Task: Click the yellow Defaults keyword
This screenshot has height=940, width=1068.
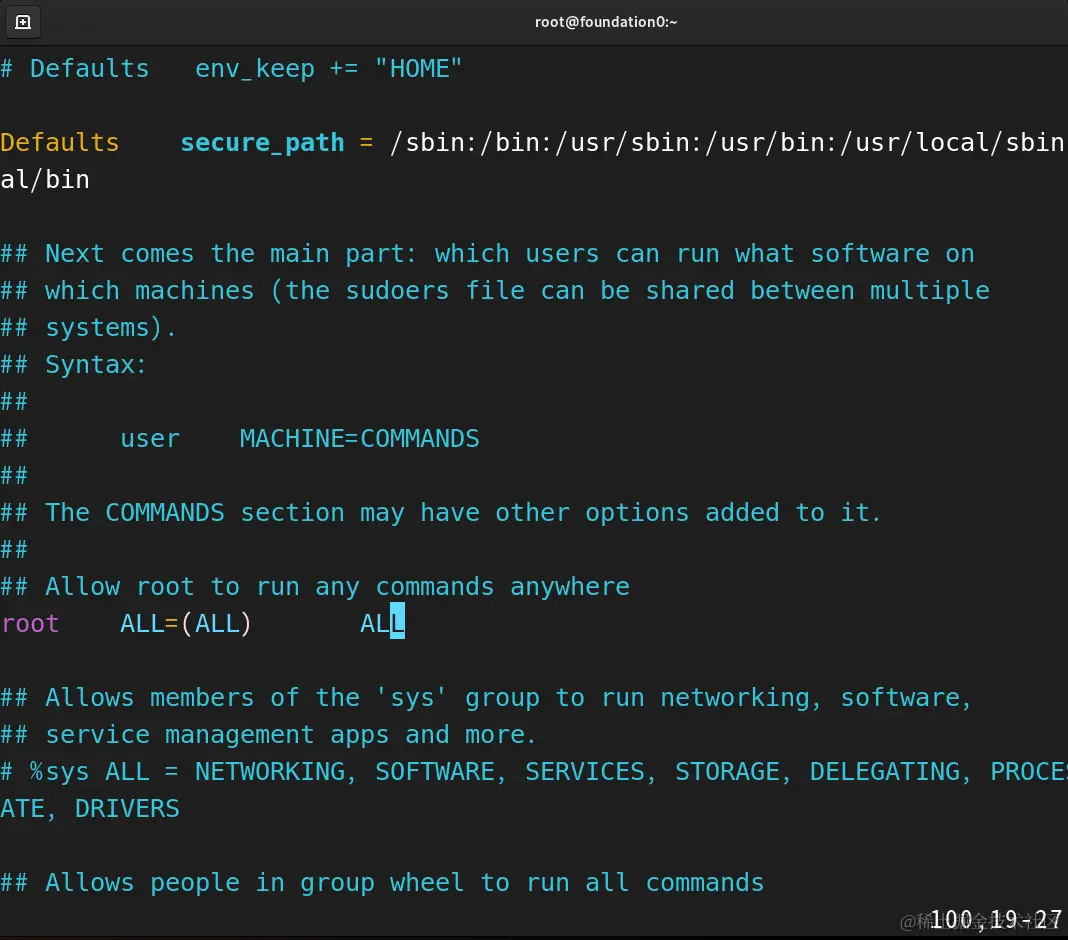Action: tap(60, 142)
